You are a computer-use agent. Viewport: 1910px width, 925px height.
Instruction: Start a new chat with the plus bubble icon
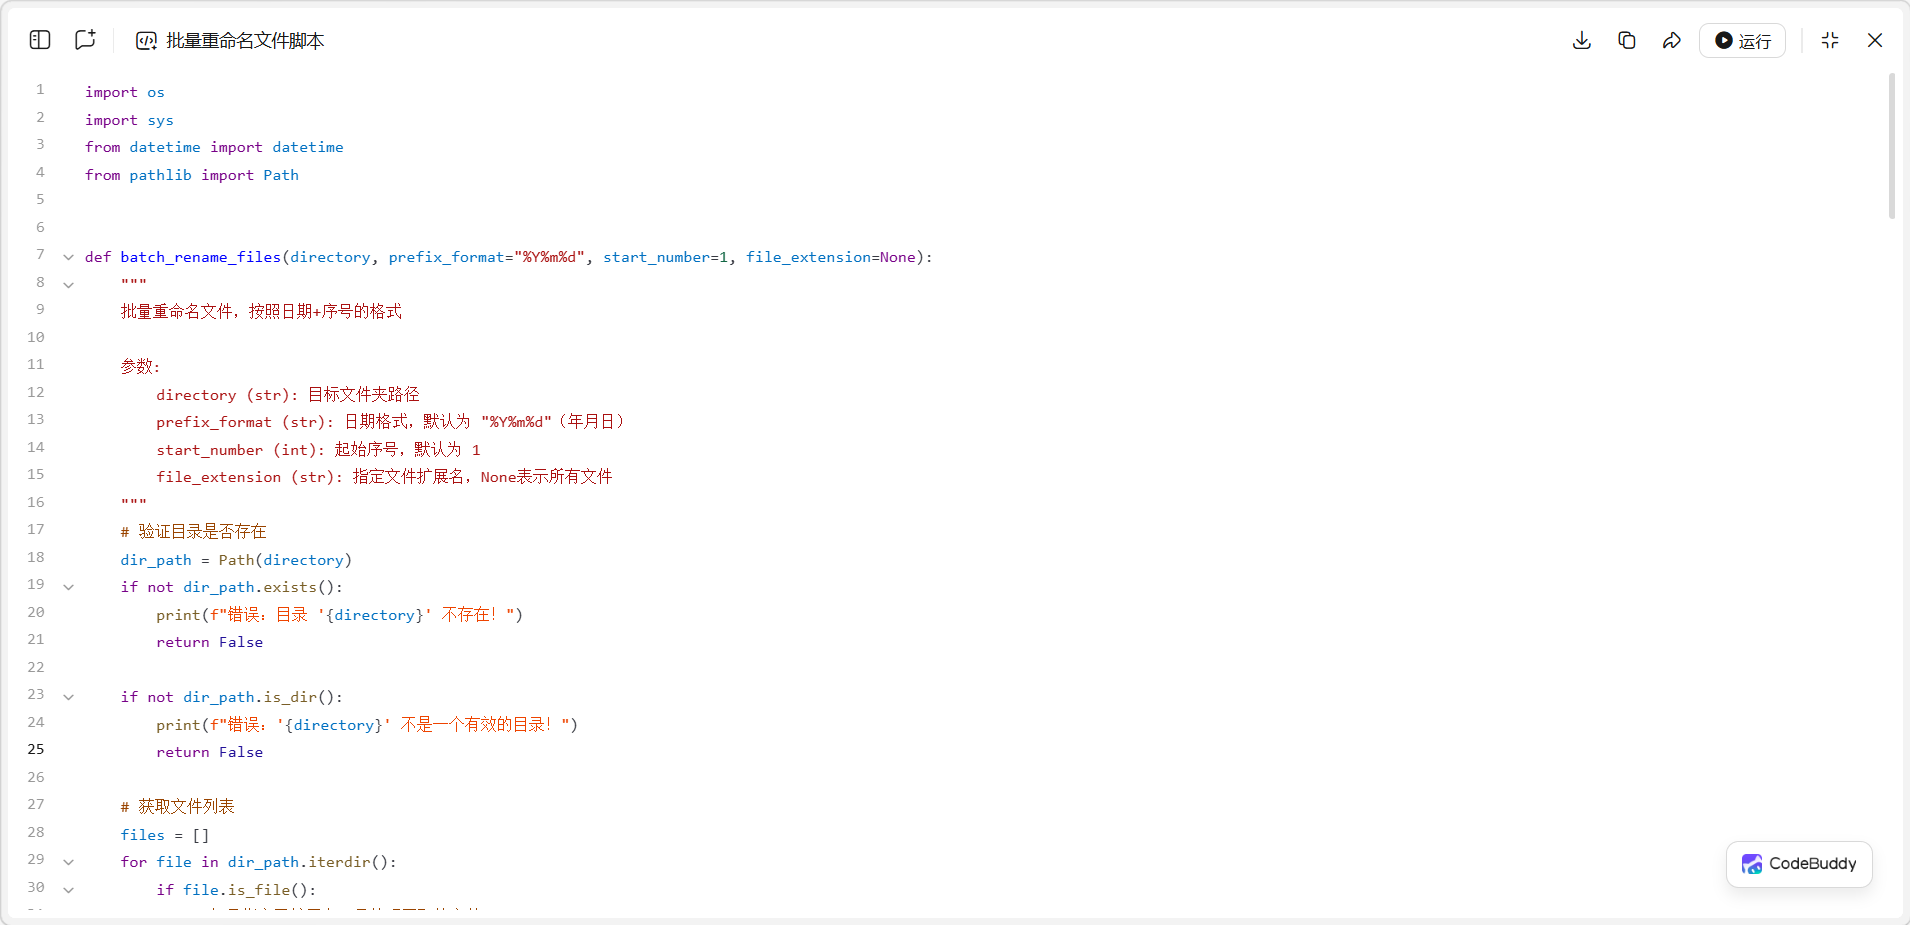[85, 40]
